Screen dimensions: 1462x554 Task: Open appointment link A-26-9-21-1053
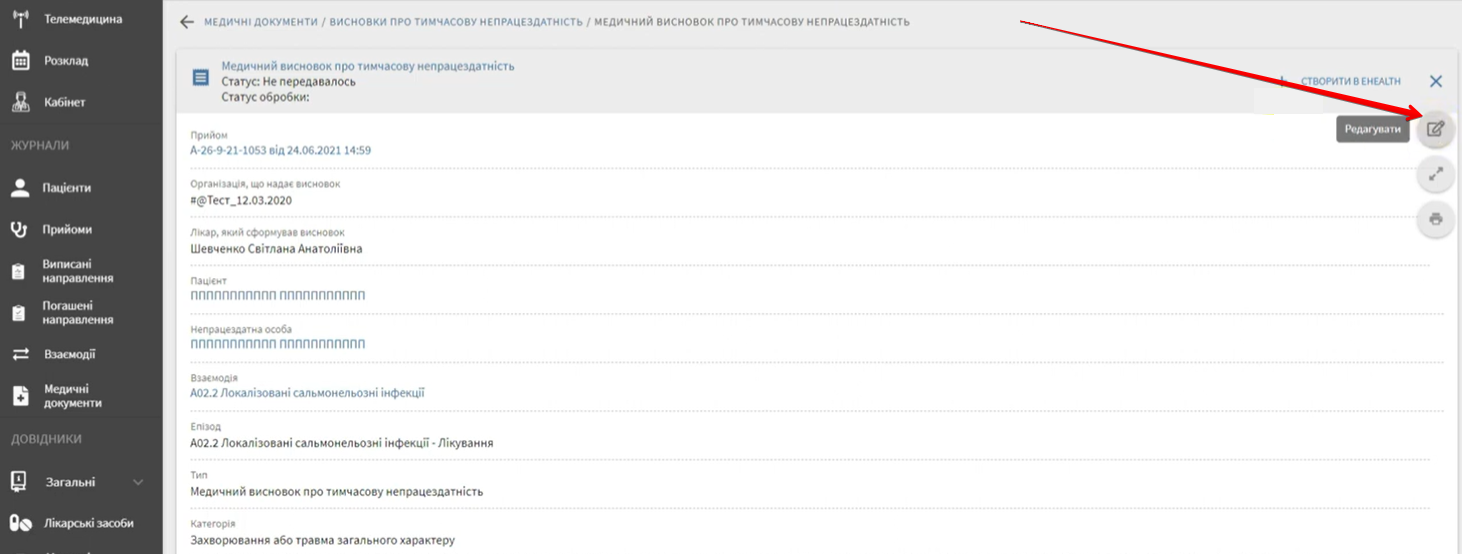[281, 150]
